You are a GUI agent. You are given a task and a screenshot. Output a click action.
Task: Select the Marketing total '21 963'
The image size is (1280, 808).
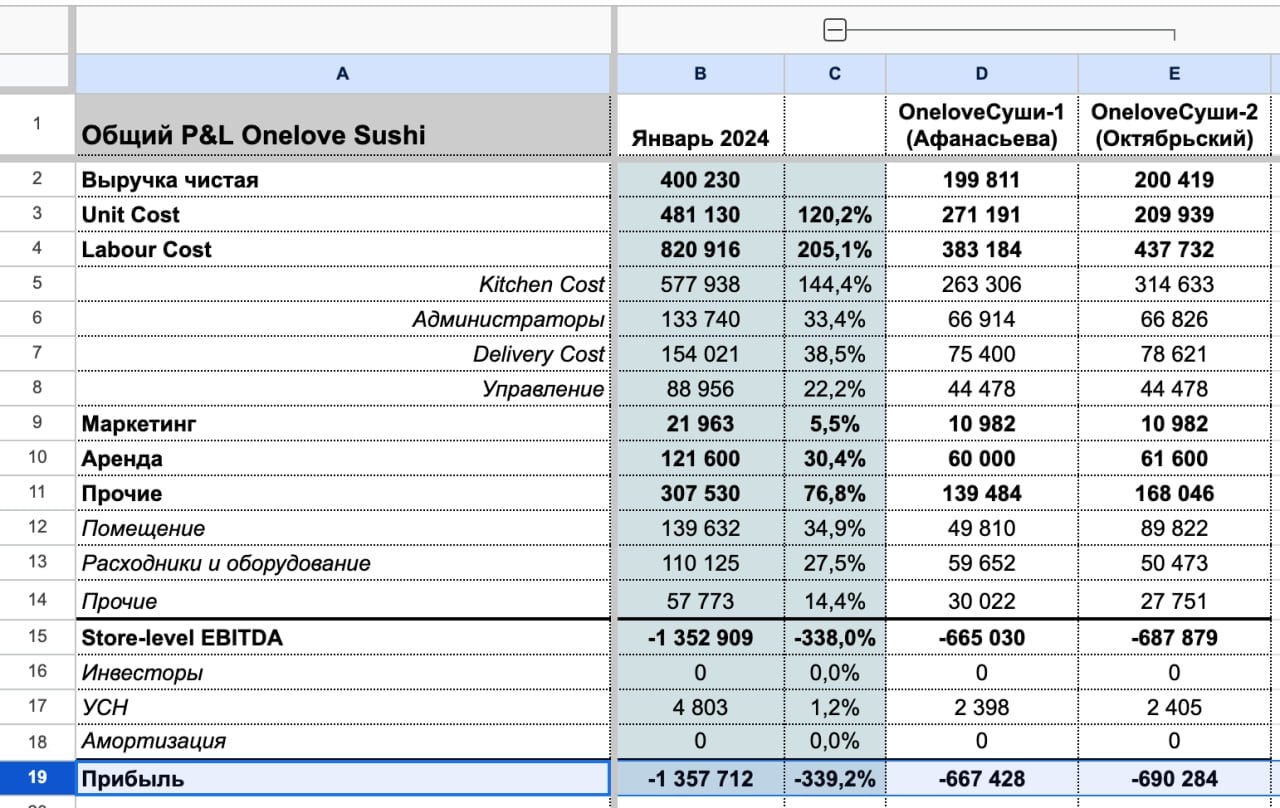click(701, 423)
